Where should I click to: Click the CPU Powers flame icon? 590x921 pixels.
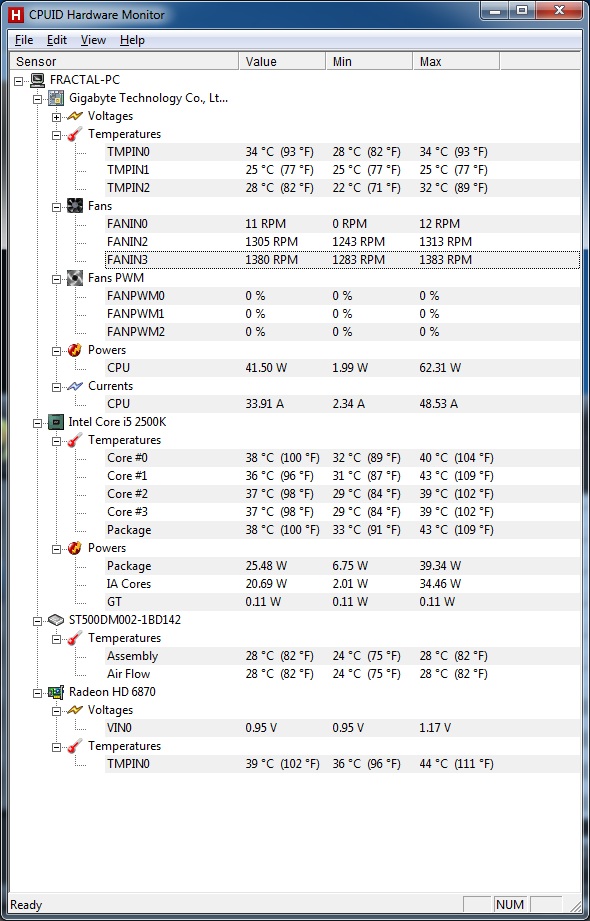point(75,350)
